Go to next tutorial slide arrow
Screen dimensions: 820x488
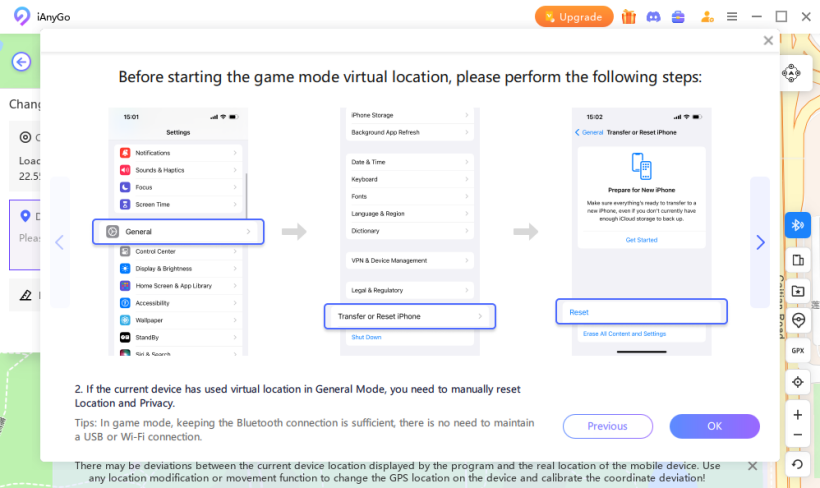760,242
